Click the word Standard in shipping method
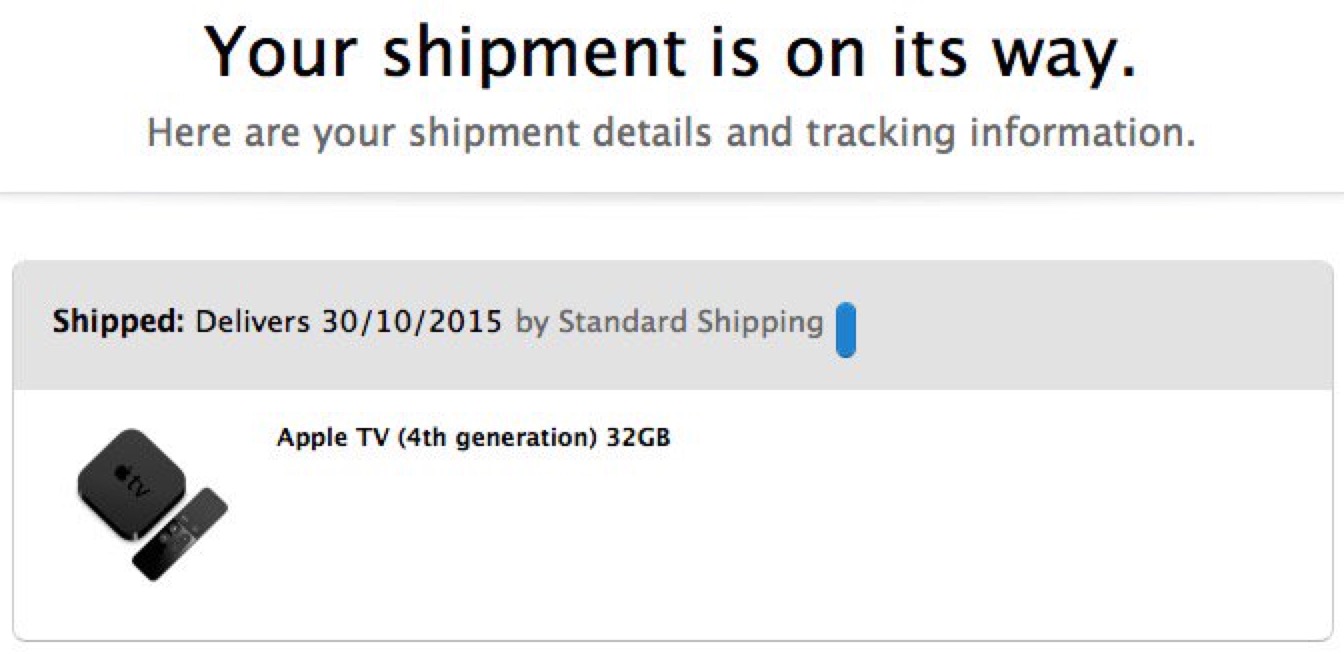Screen dimensions: 1344x654 click(x=622, y=322)
